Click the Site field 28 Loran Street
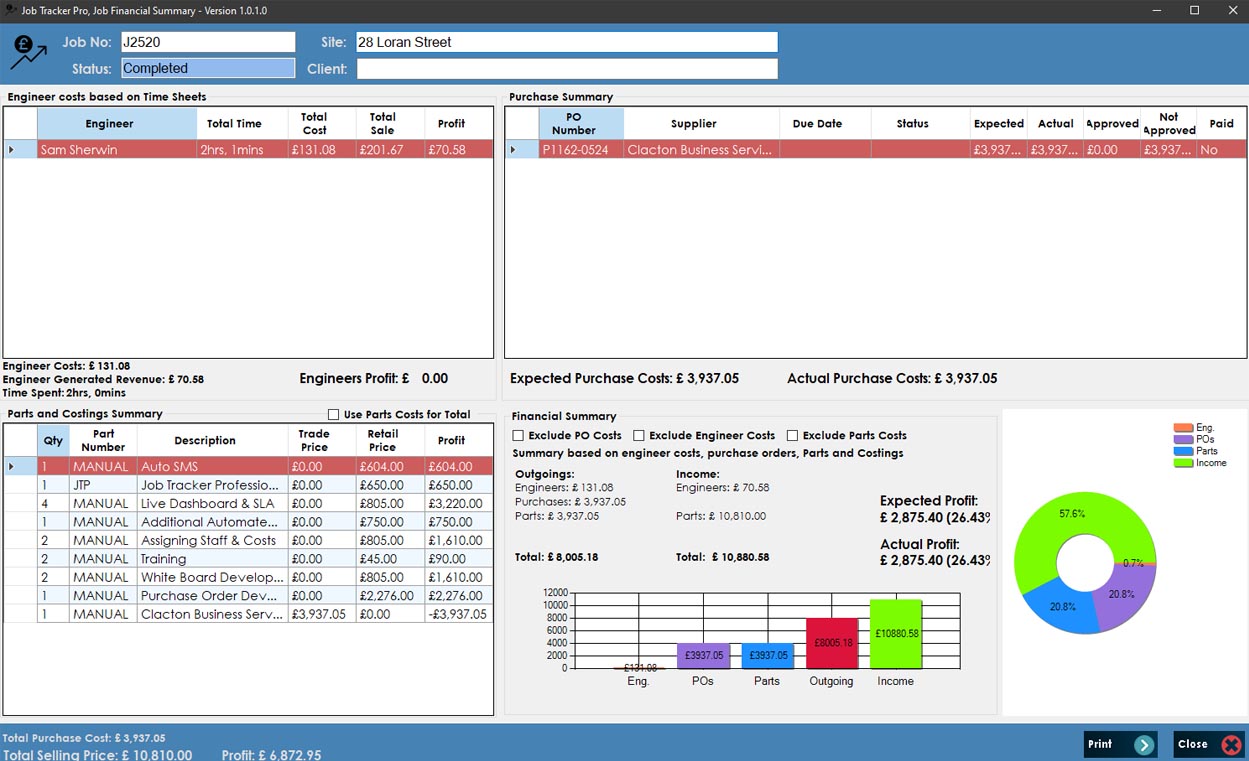This screenshot has height=761, width=1249. click(566, 42)
